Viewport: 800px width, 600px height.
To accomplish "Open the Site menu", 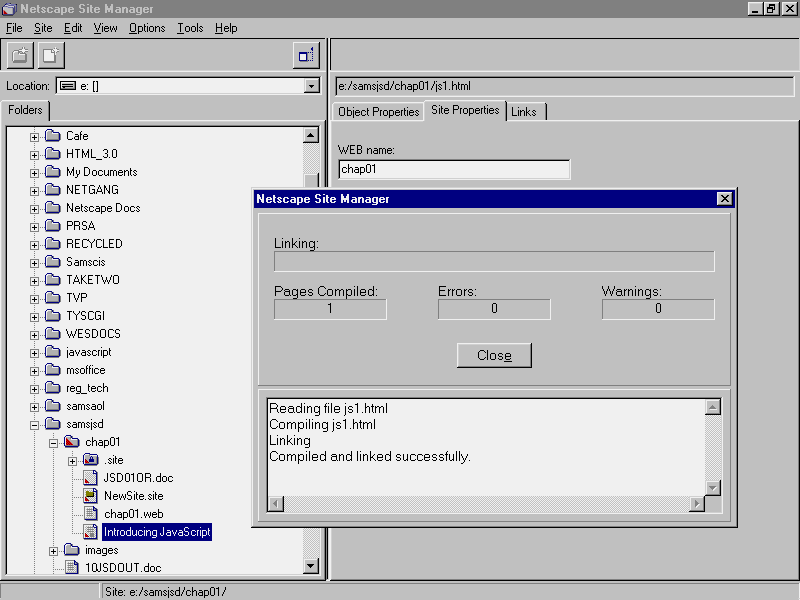I will (x=43, y=28).
